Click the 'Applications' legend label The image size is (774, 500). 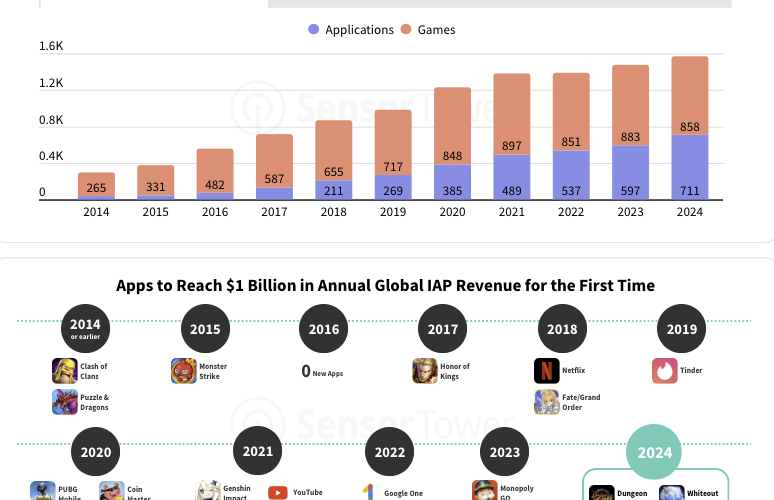tap(359, 30)
